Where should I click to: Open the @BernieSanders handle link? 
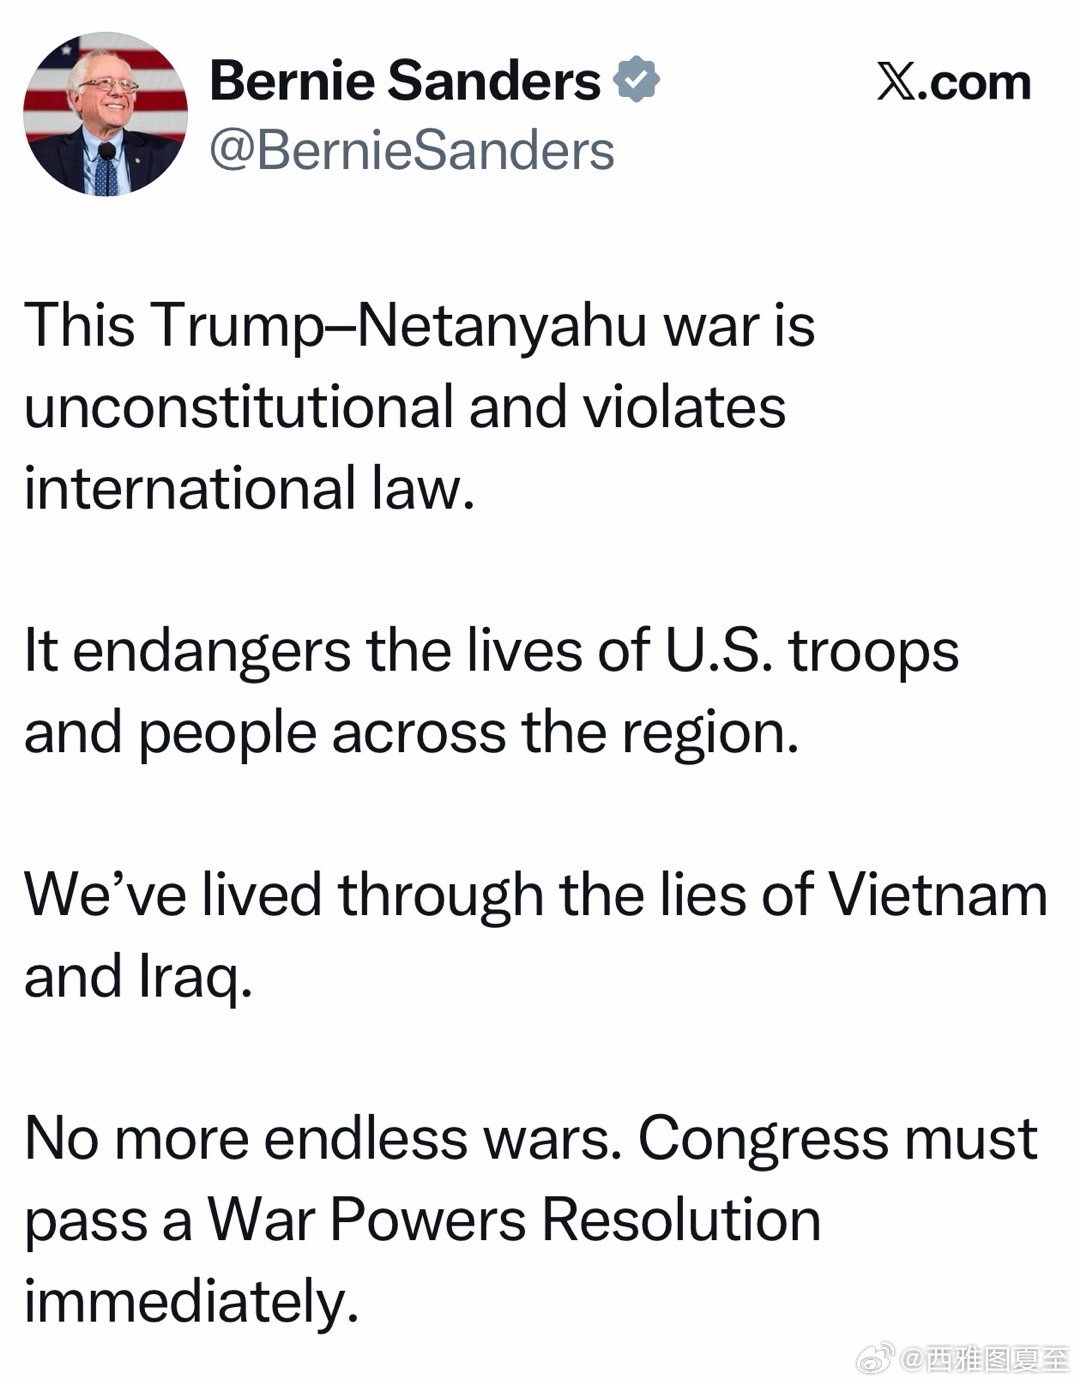pyautogui.click(x=411, y=150)
